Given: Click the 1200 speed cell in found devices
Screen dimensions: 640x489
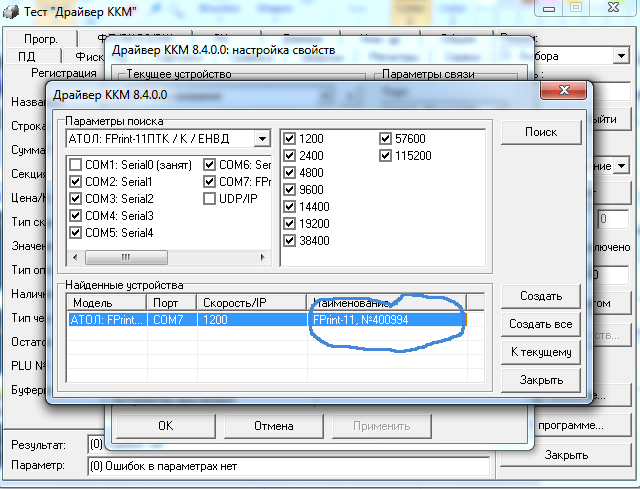Looking at the screenshot, I should 252,320.
